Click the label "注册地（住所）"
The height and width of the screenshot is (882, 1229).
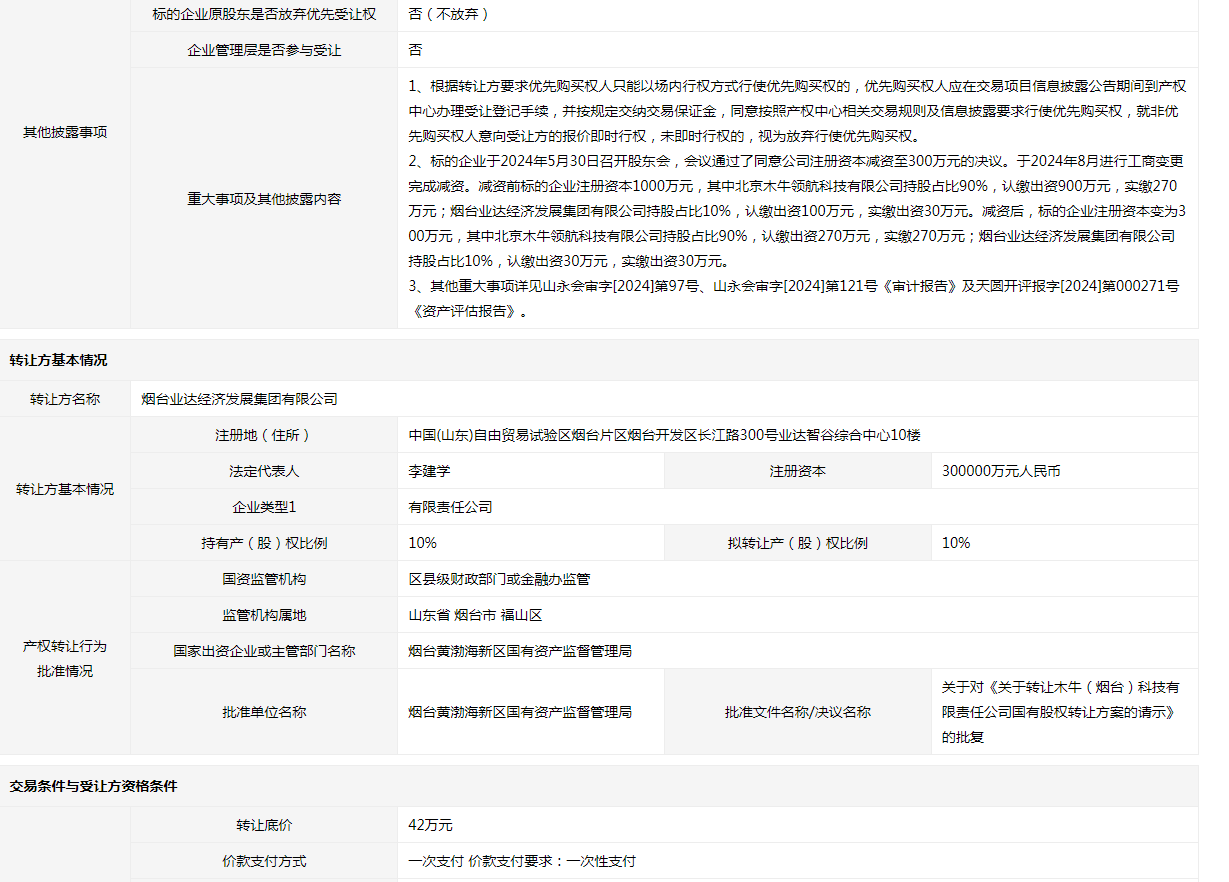(x=264, y=435)
